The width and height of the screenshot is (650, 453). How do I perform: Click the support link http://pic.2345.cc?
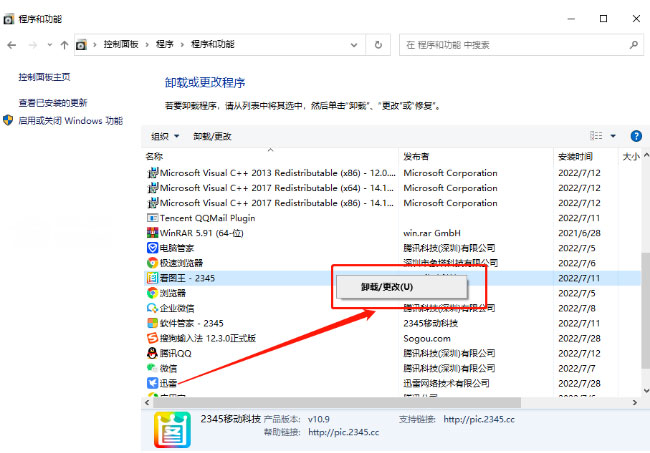[479, 419]
